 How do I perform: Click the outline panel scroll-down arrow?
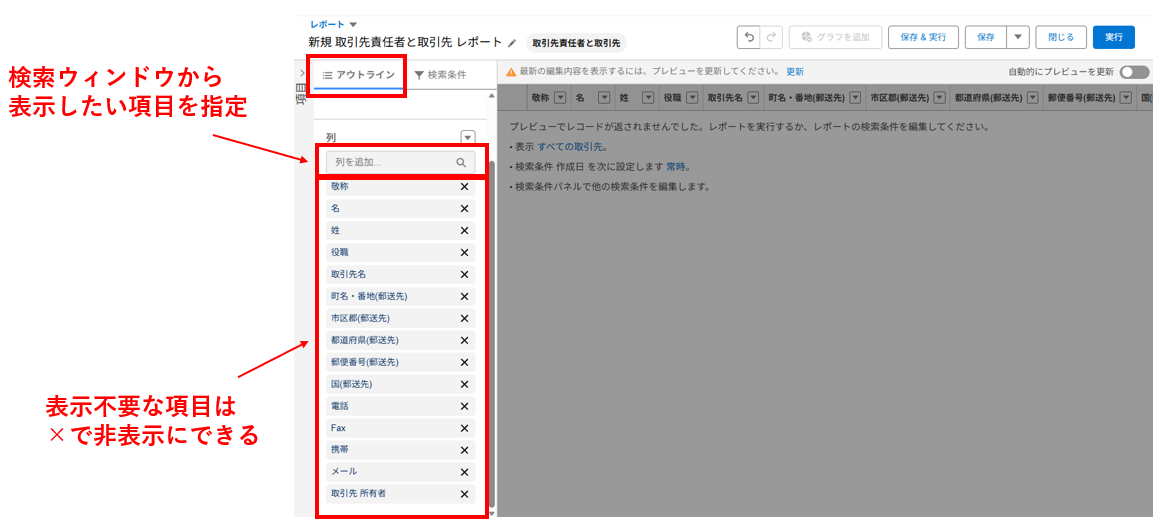point(490,513)
